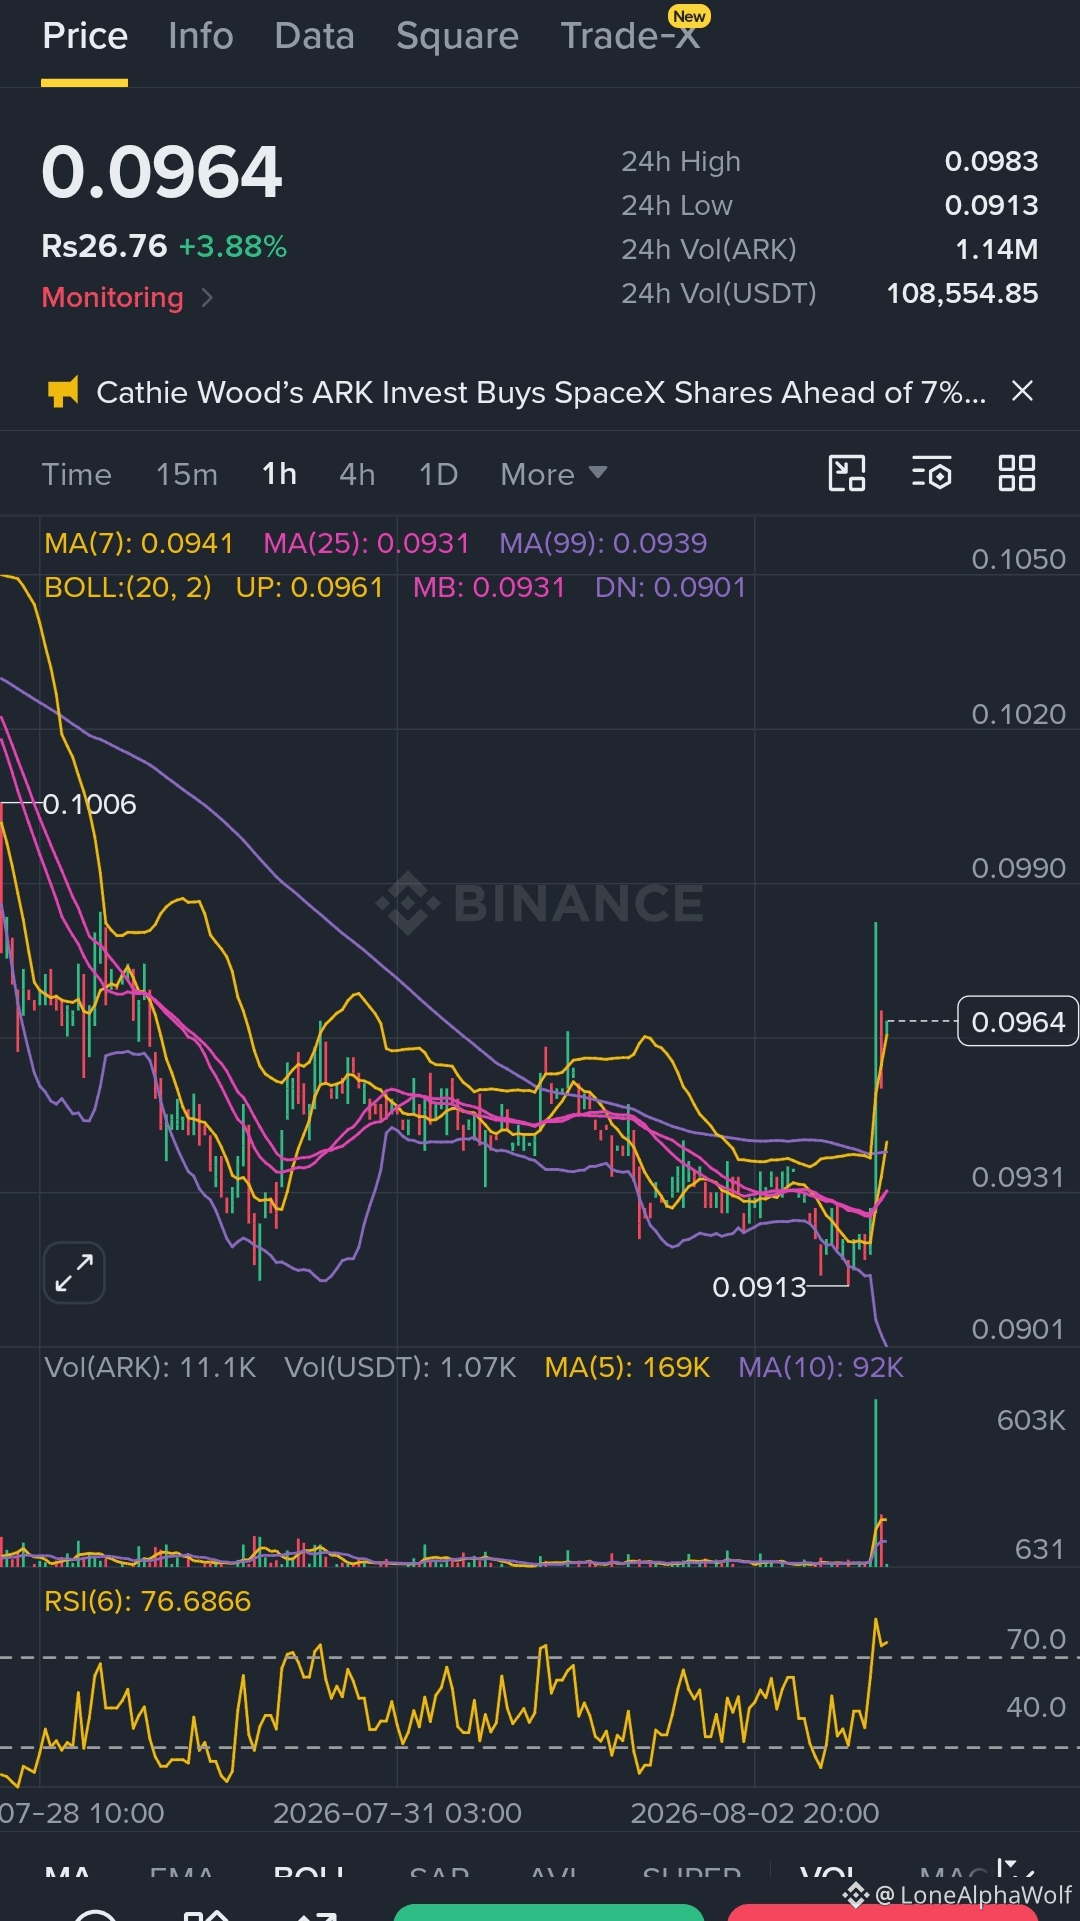Open the chevron next to Monitoring
This screenshot has width=1080, height=1921.
tap(207, 297)
